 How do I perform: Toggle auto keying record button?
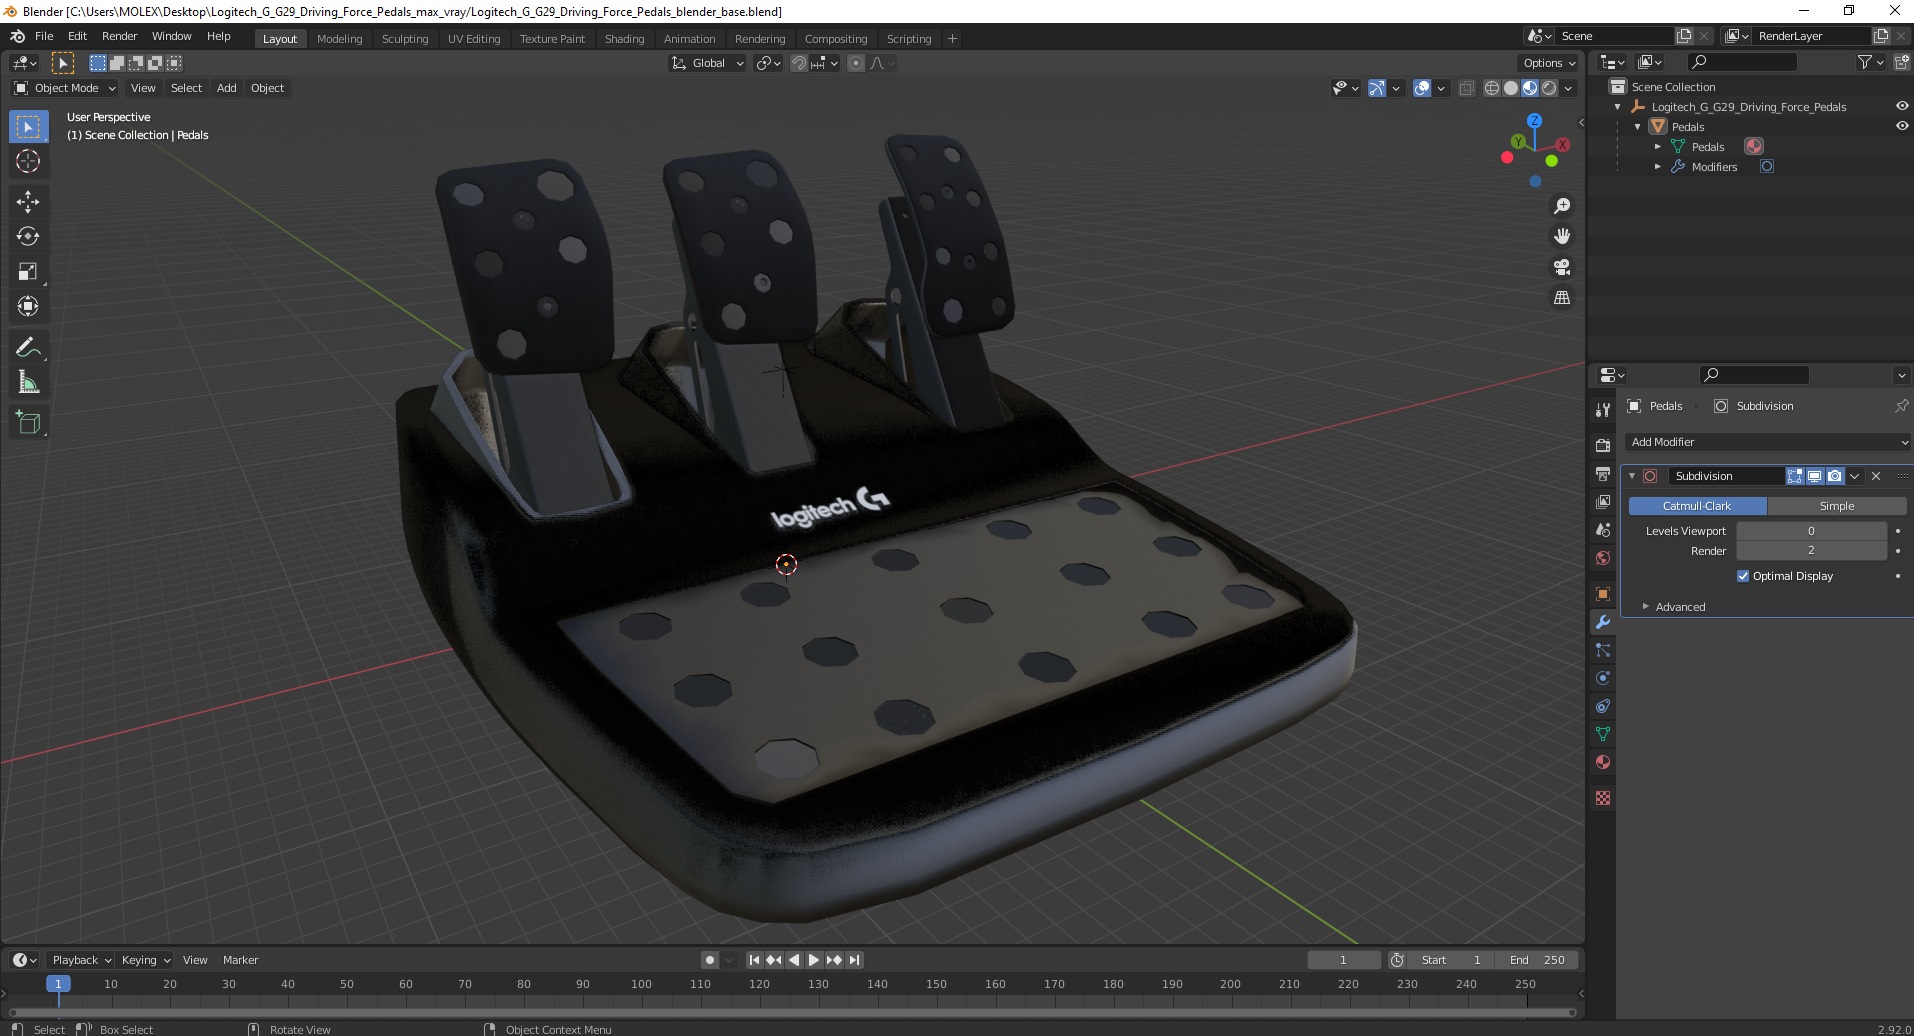click(710, 960)
